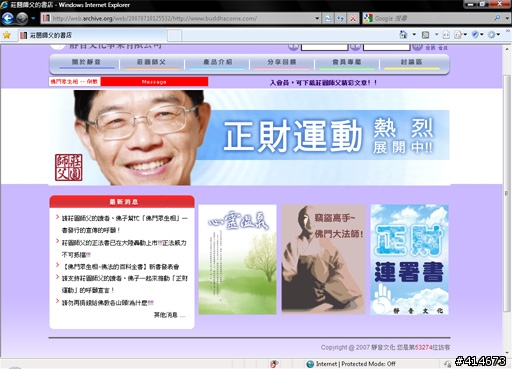Open the 莊圓師父 navigation menu

151,62
